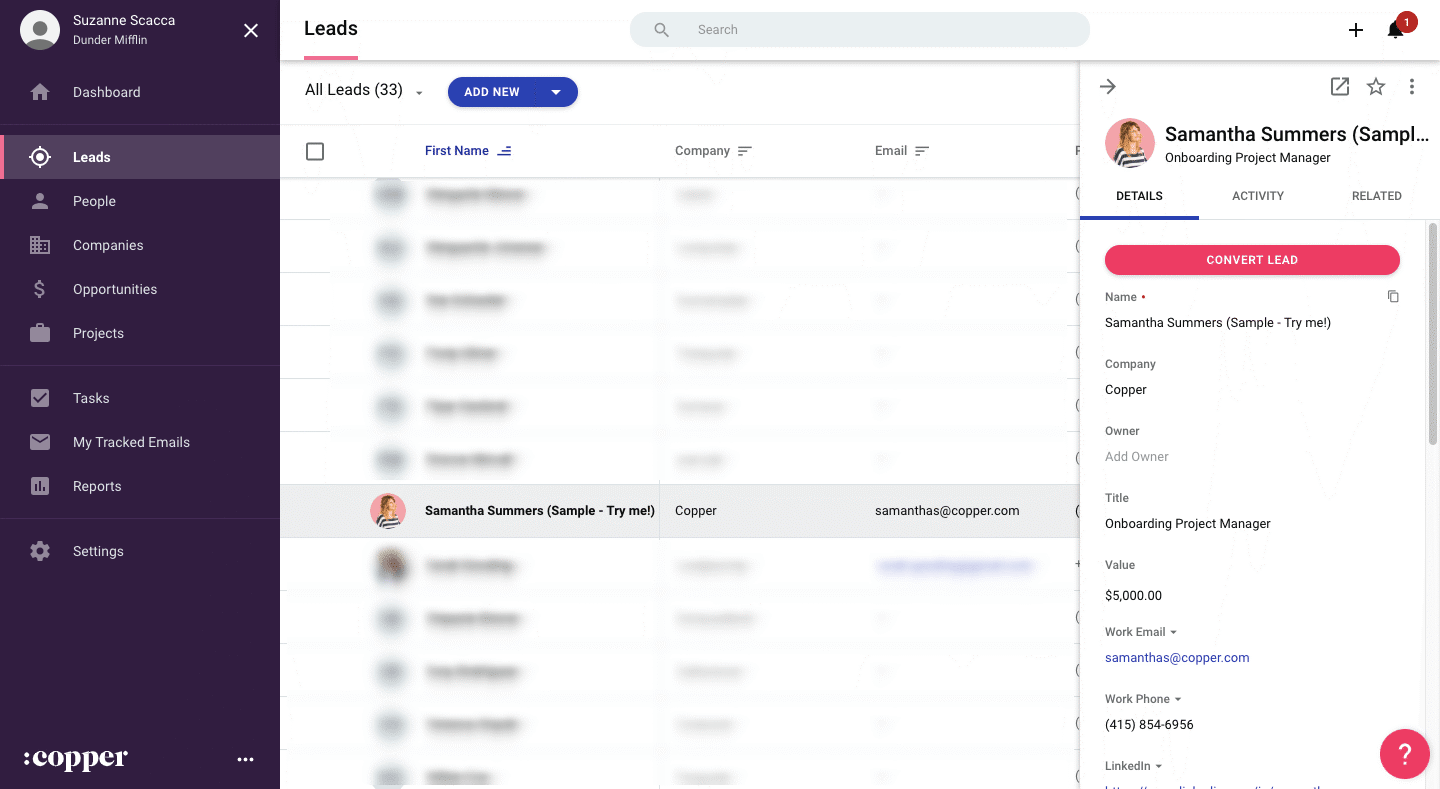Open the sidebar three-dot more menu

click(246, 760)
